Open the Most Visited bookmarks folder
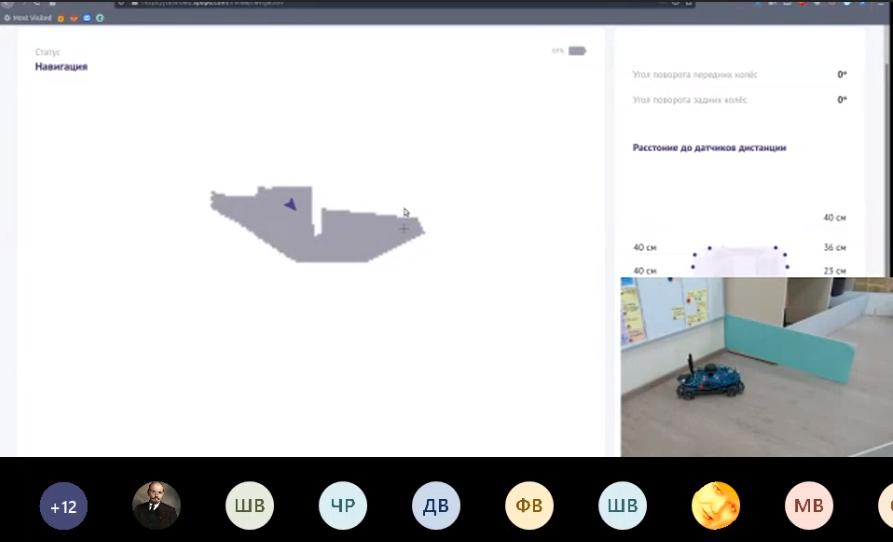Screen dimensions: 893x542 (27, 18)
